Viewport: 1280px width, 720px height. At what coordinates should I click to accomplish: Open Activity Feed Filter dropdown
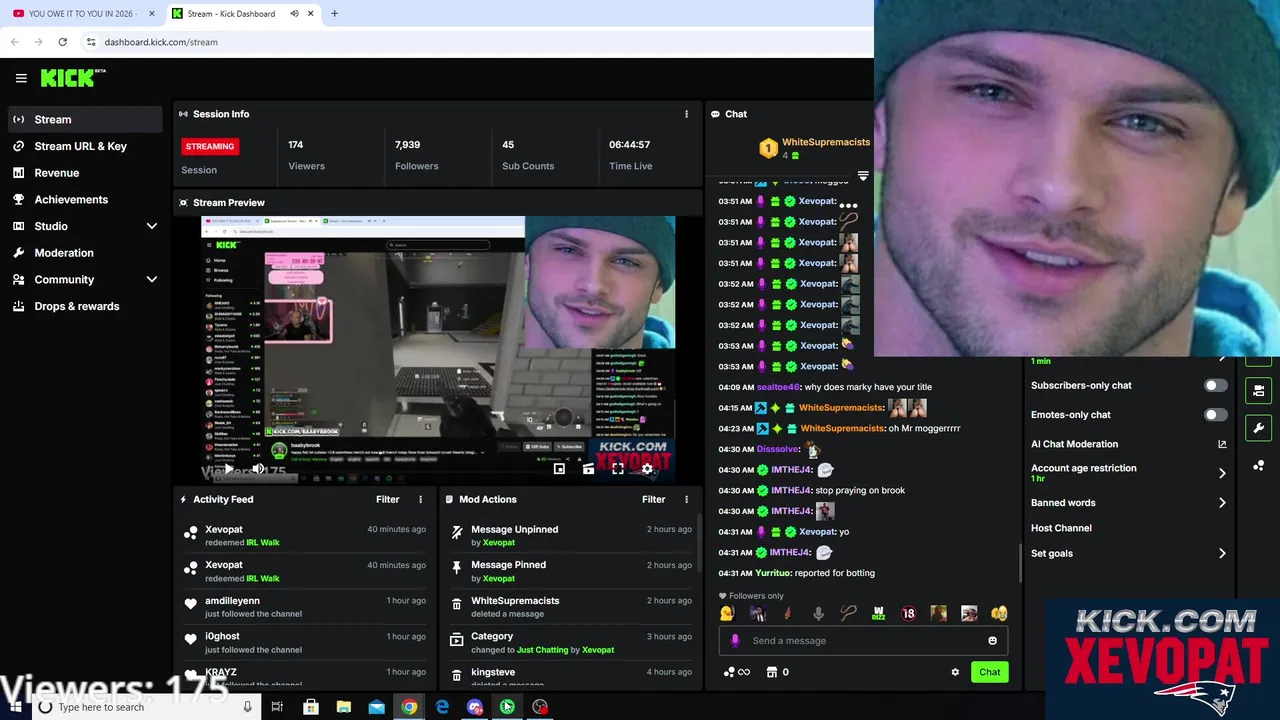tap(387, 499)
